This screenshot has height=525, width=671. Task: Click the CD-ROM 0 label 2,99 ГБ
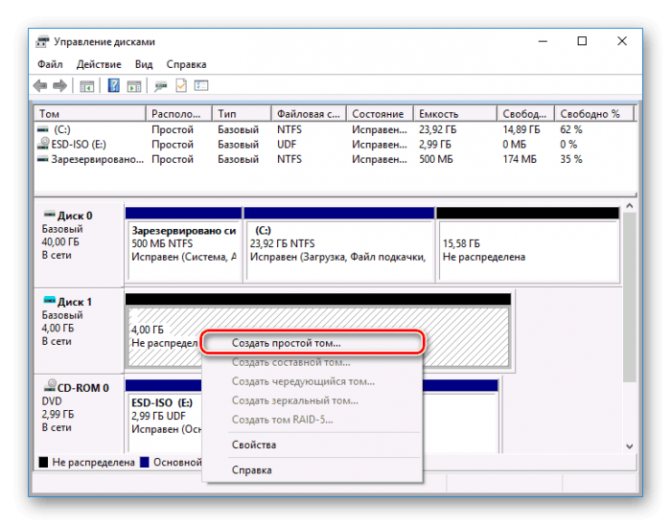[x=58, y=415]
